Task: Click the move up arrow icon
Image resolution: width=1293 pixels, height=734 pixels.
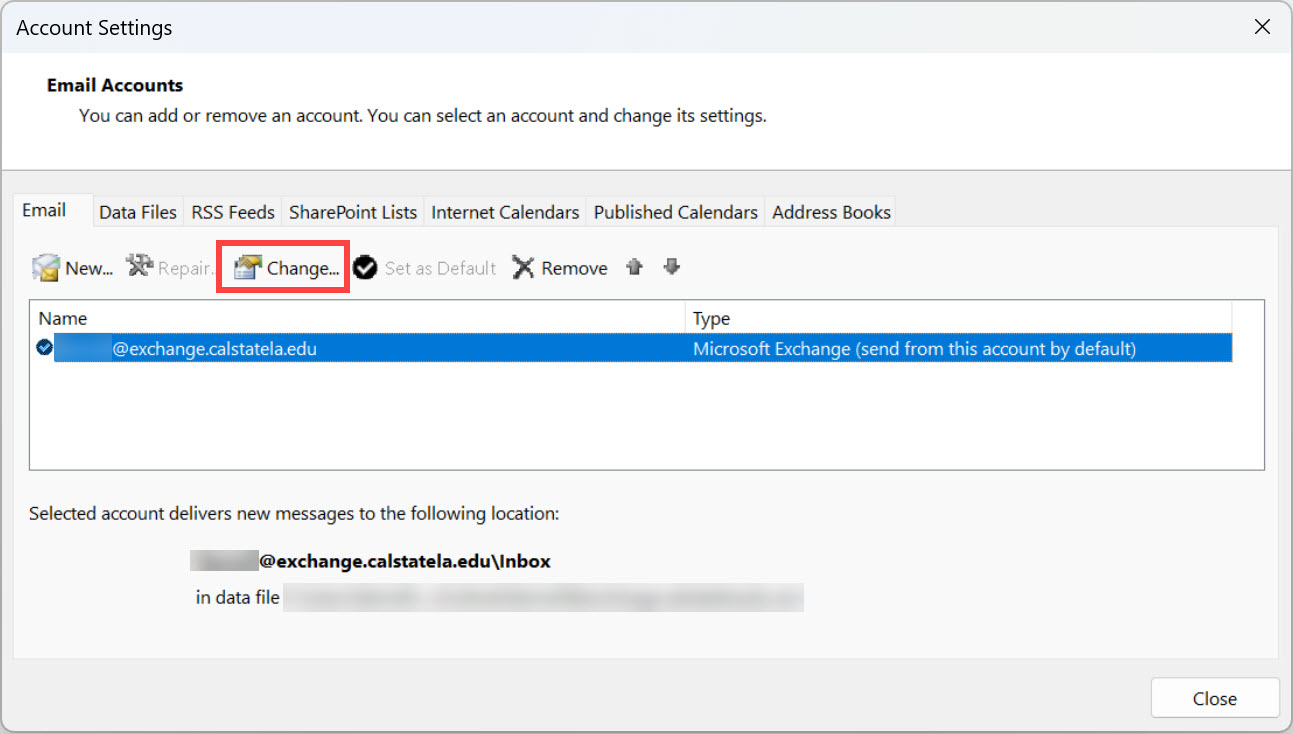Action: (635, 267)
